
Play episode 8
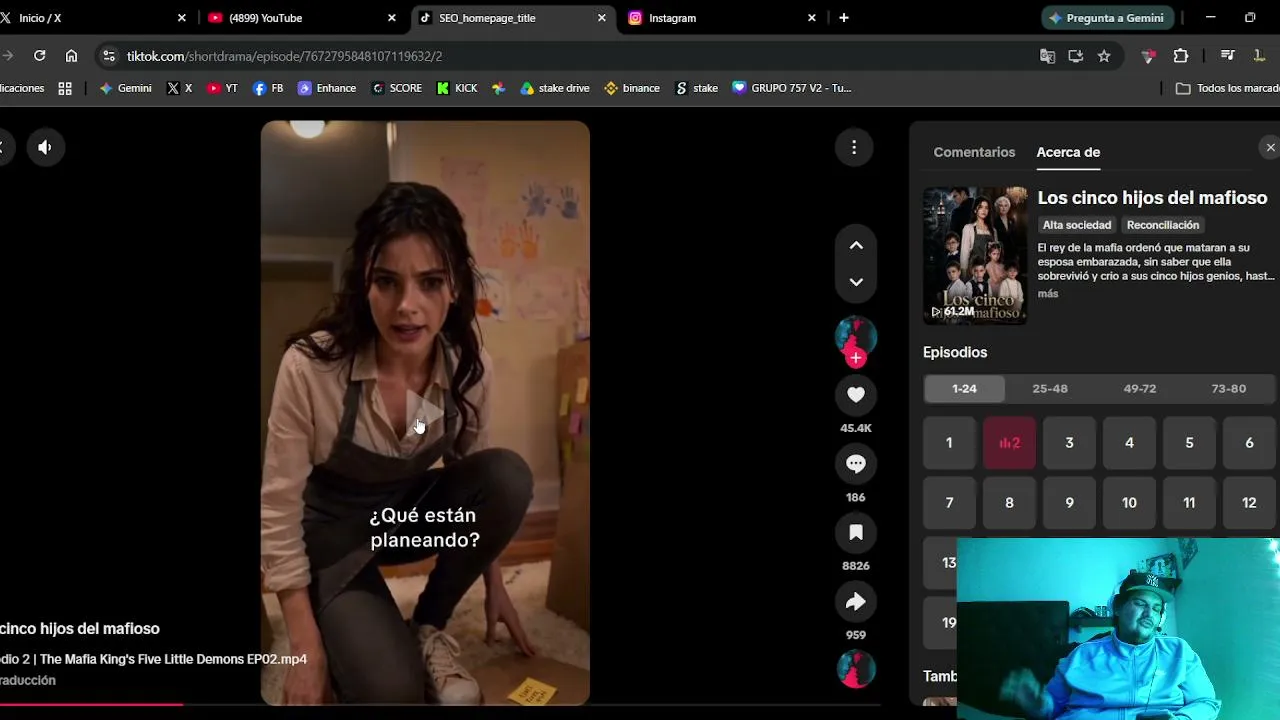coord(1009,503)
